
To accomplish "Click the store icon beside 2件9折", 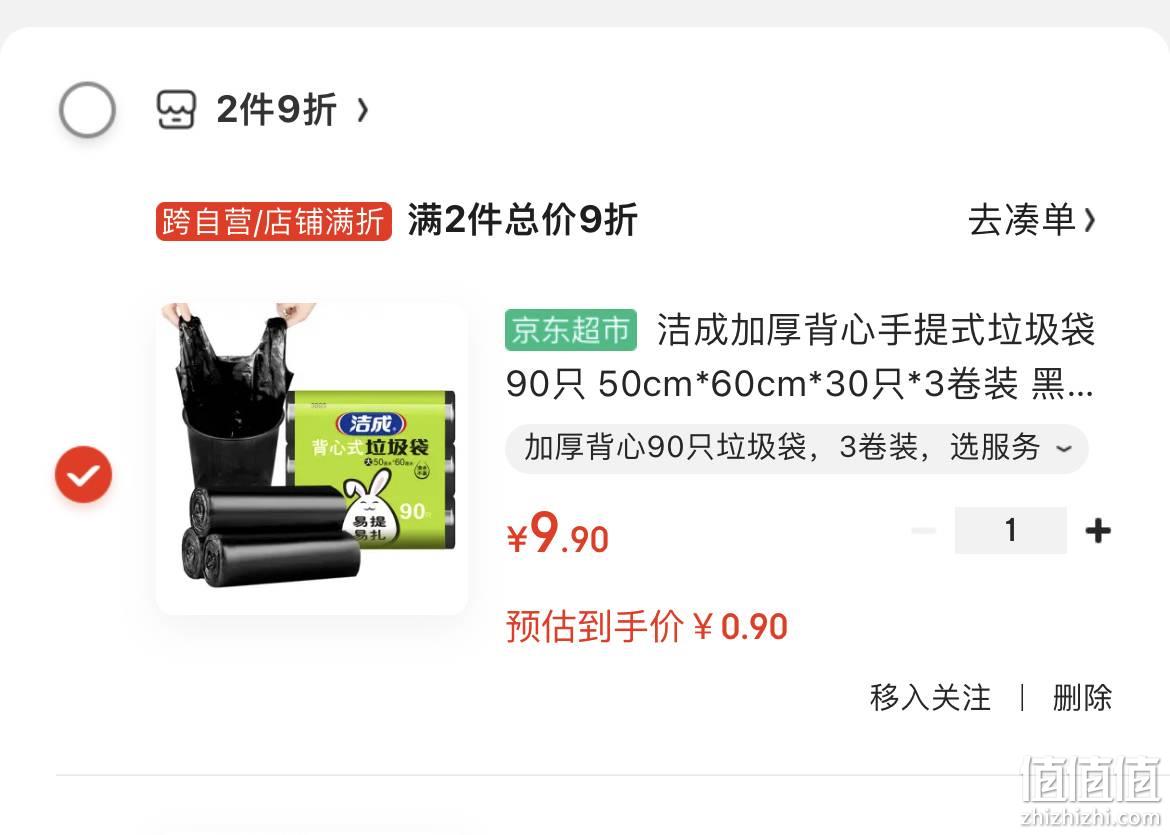I will (176, 110).
